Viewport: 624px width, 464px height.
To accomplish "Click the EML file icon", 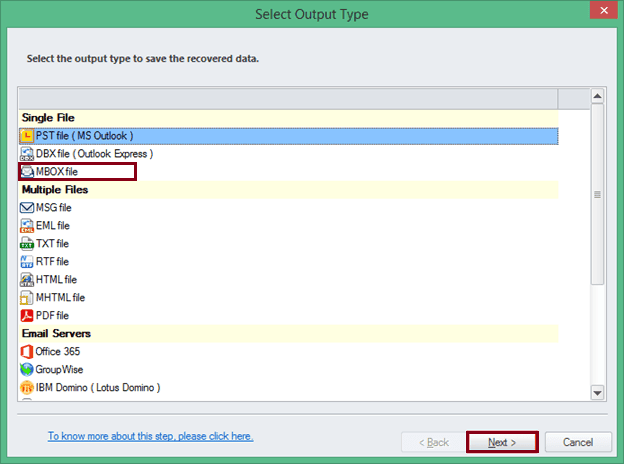I will coord(27,226).
